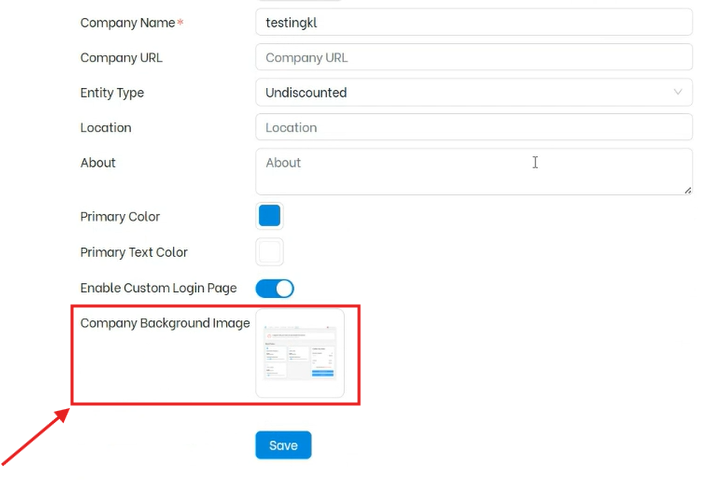Click the Company Background Image thumbnail
The image size is (715, 480).
(300, 353)
